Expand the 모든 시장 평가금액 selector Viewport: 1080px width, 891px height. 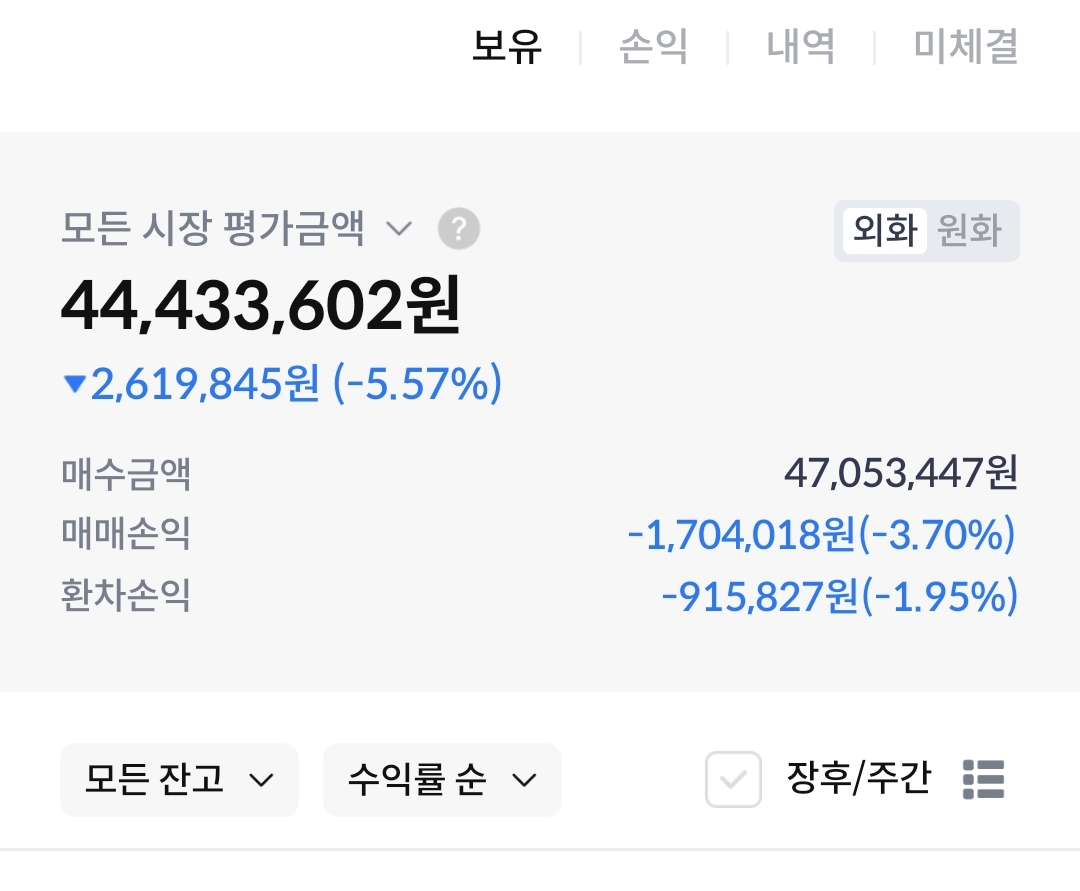pos(212,230)
